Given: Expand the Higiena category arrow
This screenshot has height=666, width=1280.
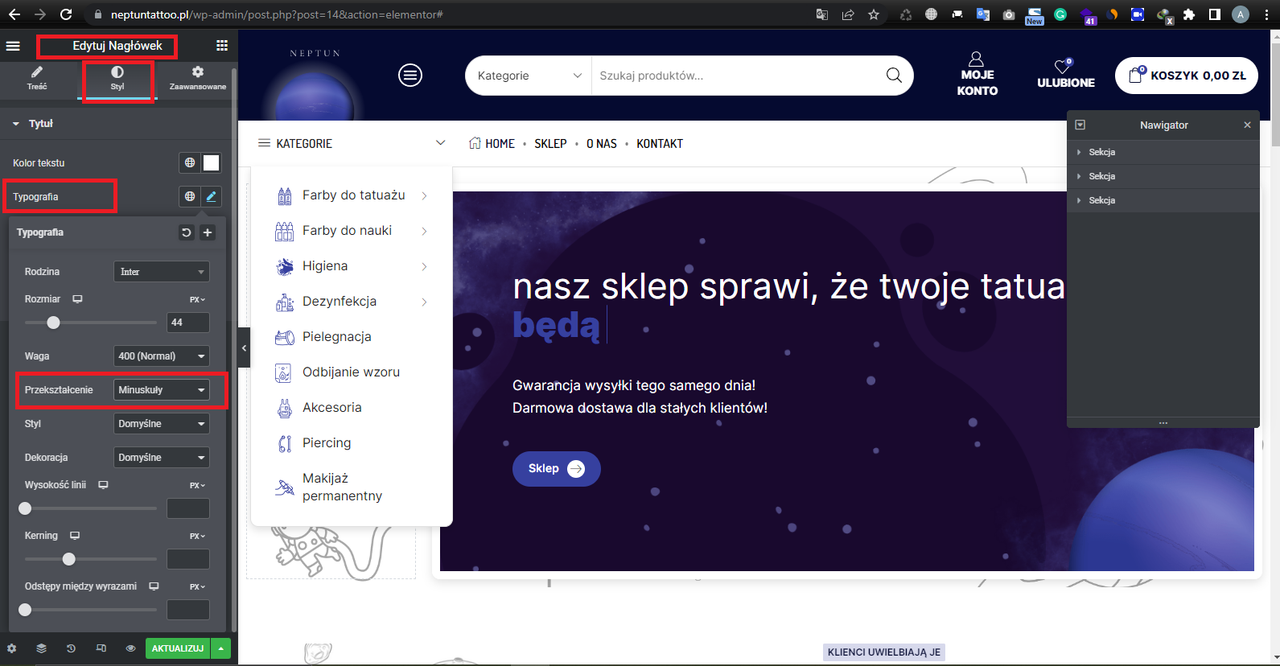Looking at the screenshot, I should pyautogui.click(x=424, y=266).
